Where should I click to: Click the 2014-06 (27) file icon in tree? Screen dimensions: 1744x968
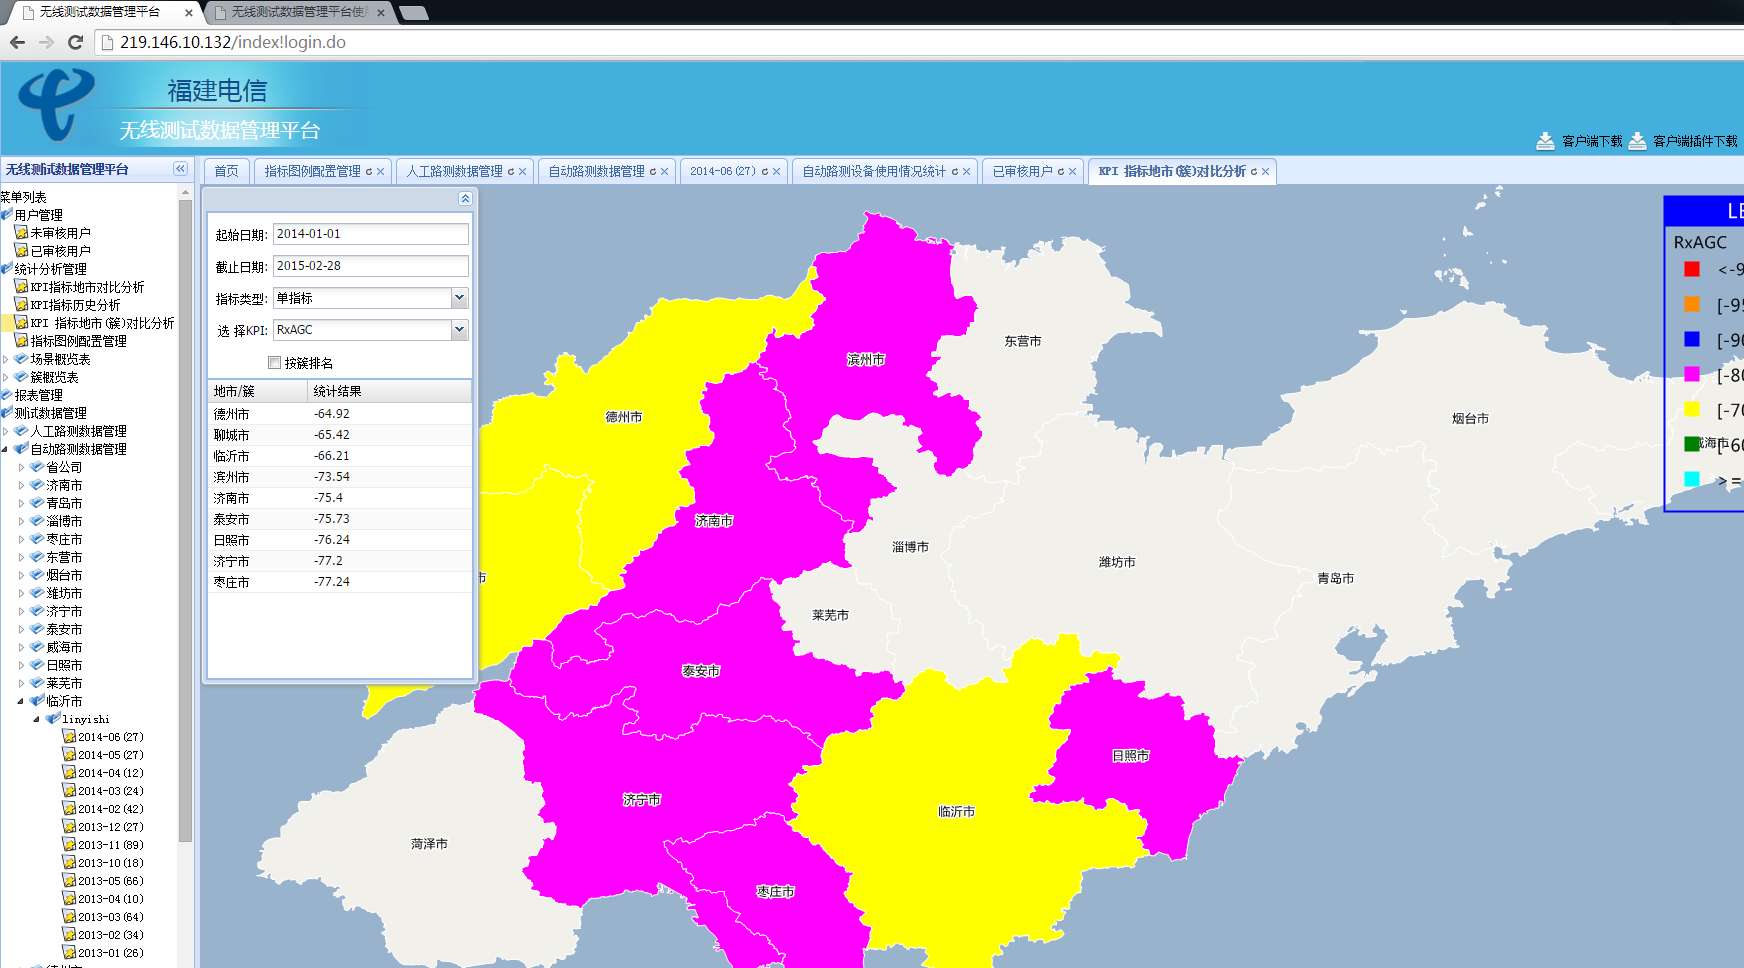[x=69, y=737]
